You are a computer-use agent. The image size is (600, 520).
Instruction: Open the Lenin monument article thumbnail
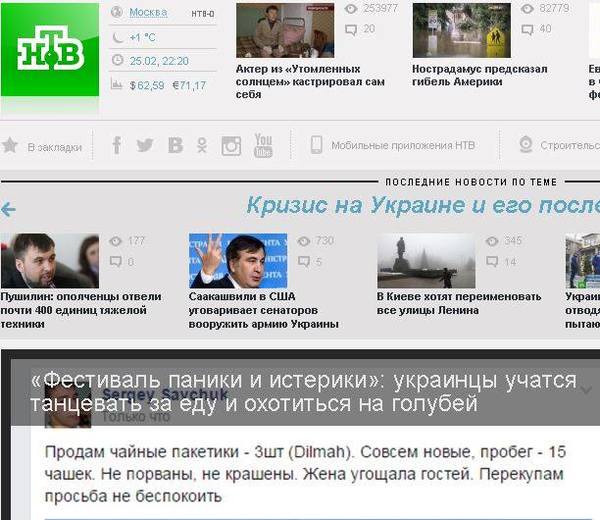426,261
